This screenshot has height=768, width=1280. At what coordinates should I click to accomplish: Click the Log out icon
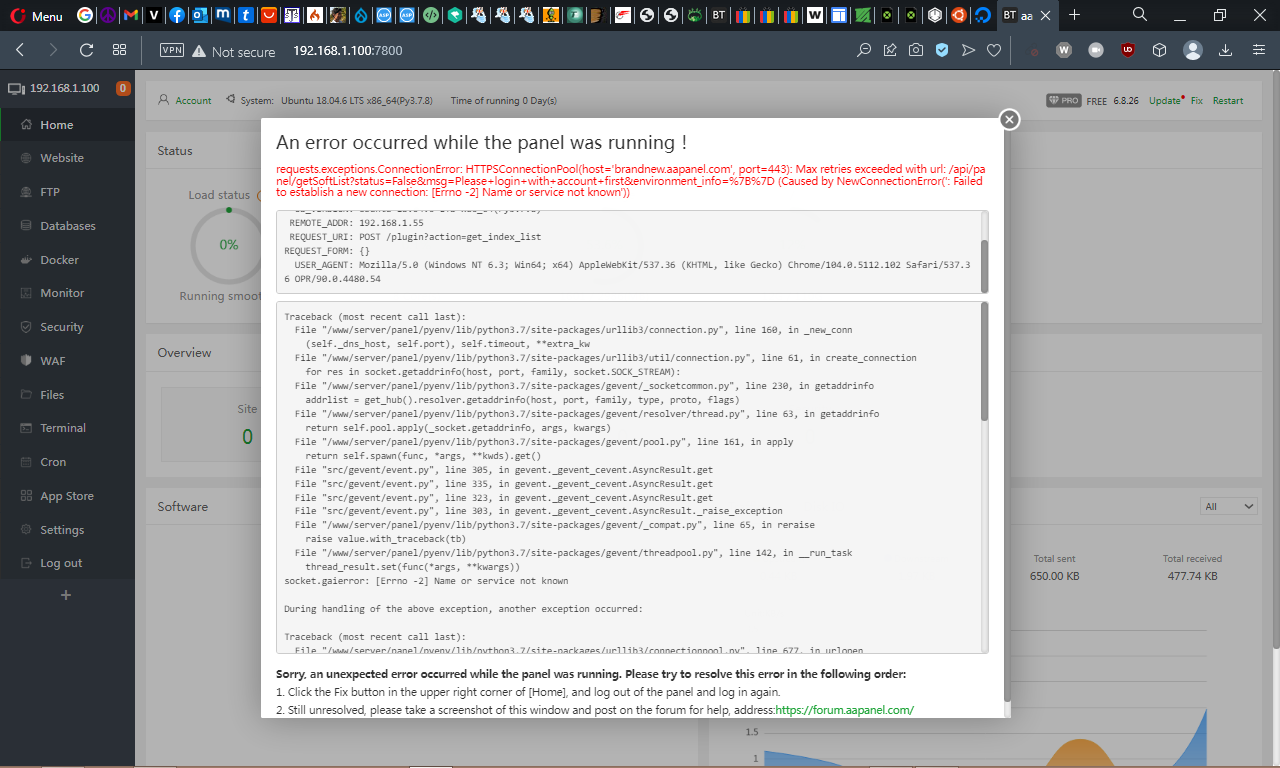pos(26,563)
